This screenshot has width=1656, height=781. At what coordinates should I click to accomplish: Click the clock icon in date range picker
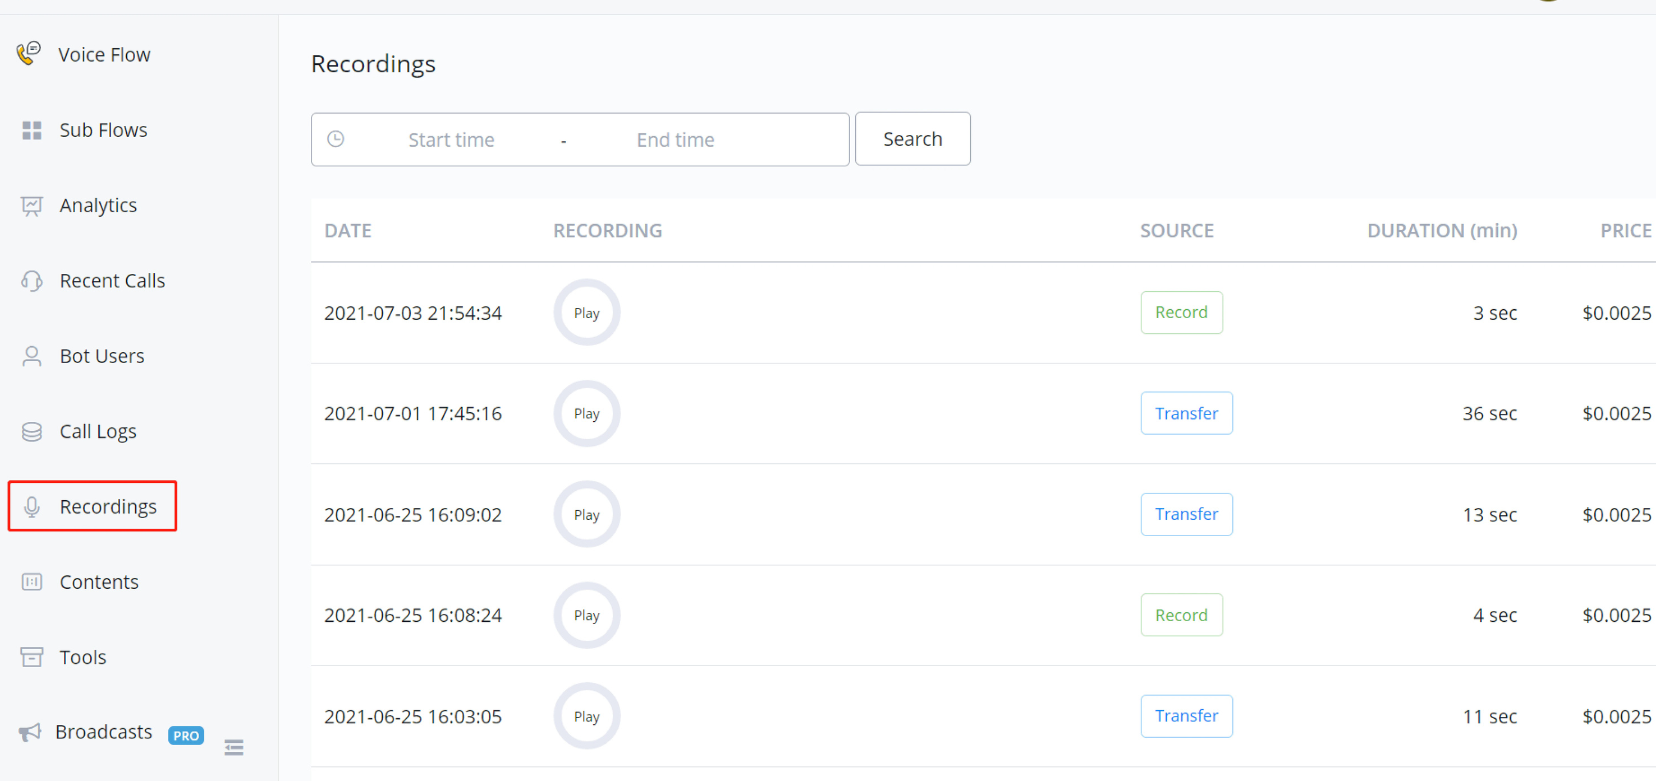coord(336,139)
